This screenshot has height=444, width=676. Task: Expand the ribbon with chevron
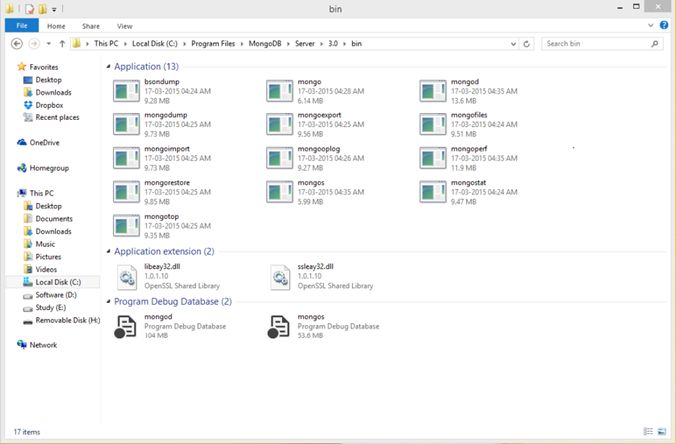pos(651,25)
